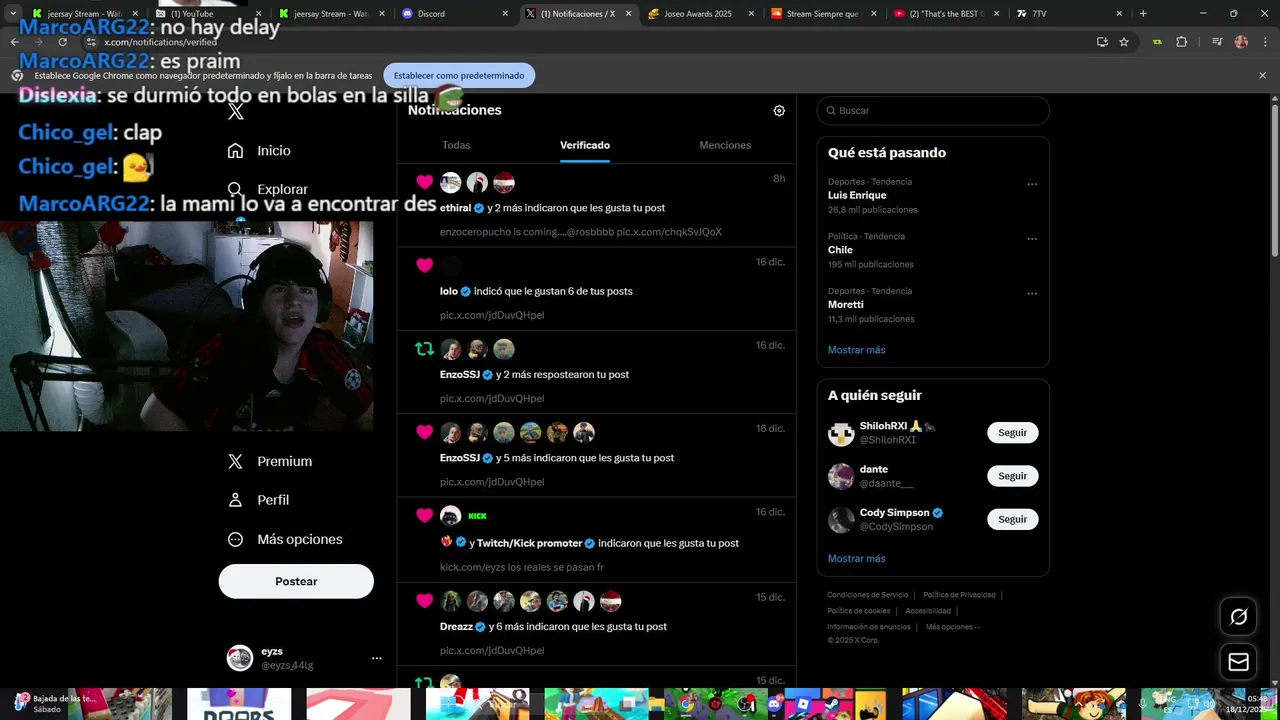Open Chrome extensions puzzle icon
The image size is (1280, 720).
pyautogui.click(x=1182, y=42)
